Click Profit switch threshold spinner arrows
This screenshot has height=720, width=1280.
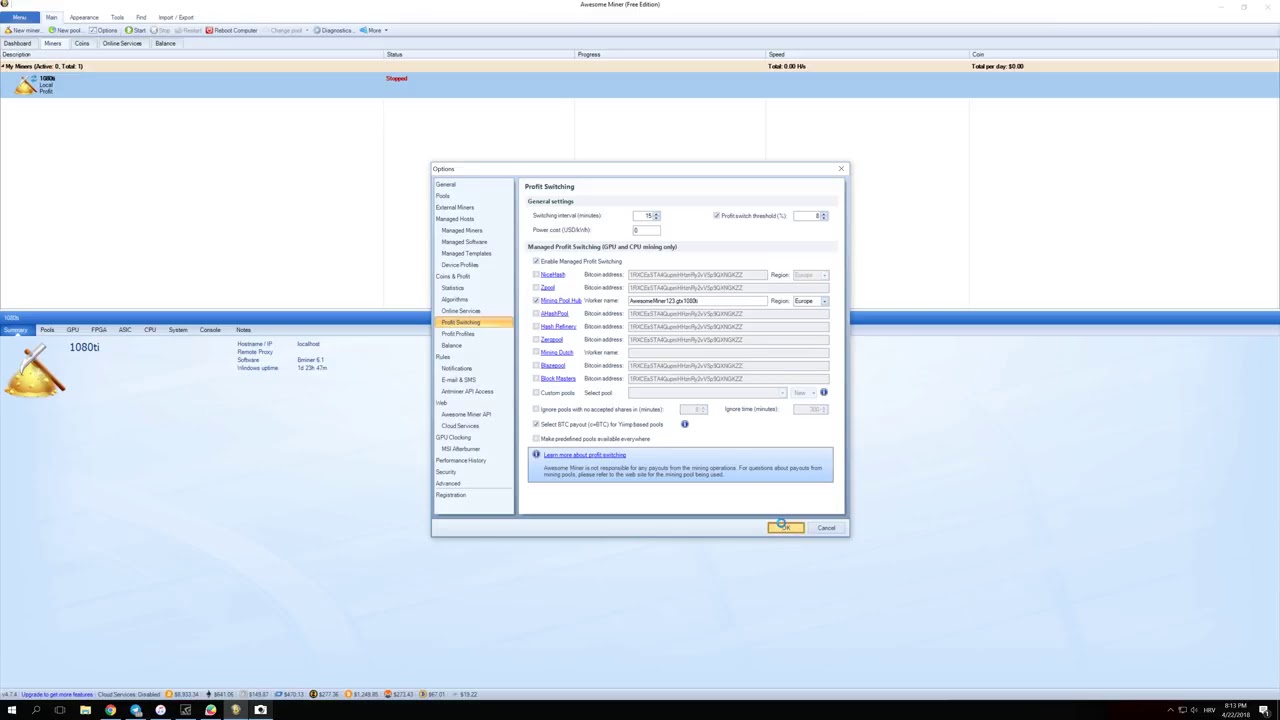click(x=824, y=216)
